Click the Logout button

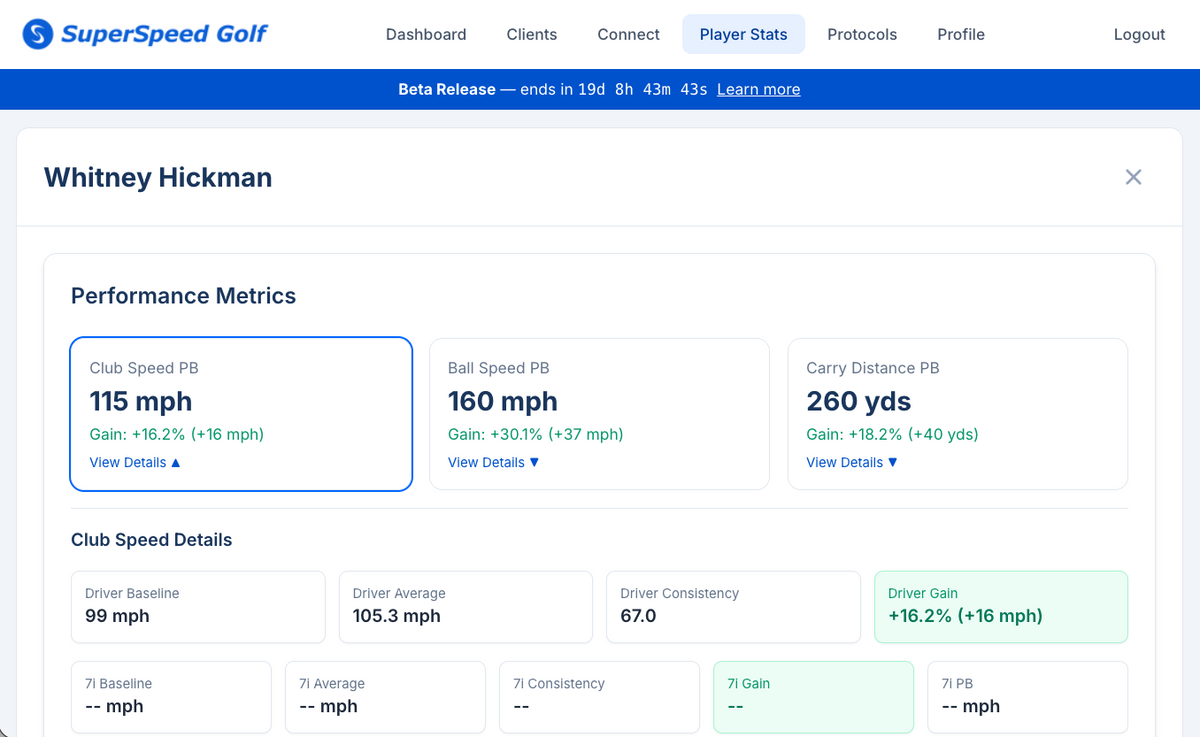pos(1138,34)
